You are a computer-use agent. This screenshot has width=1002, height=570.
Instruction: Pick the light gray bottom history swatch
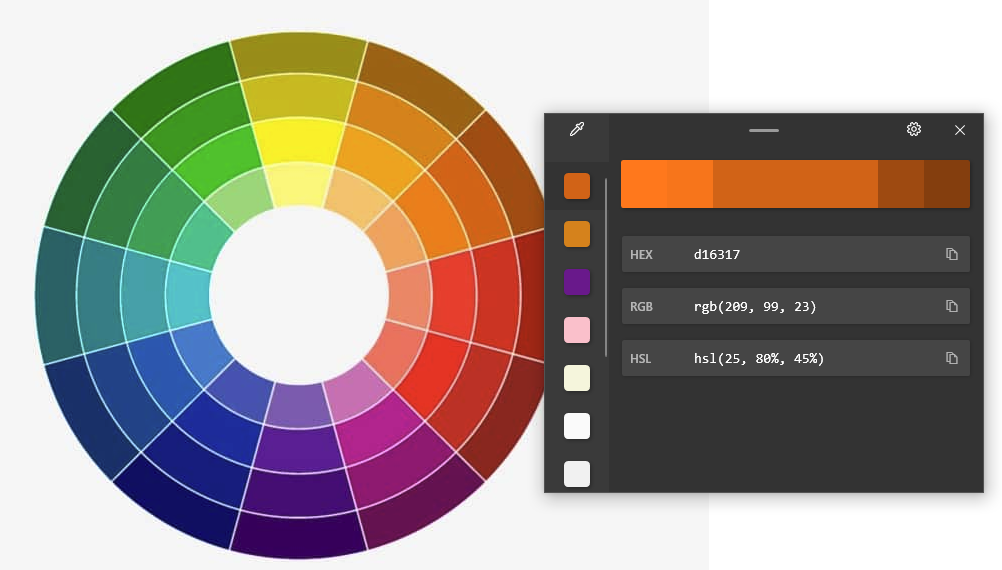point(577,473)
